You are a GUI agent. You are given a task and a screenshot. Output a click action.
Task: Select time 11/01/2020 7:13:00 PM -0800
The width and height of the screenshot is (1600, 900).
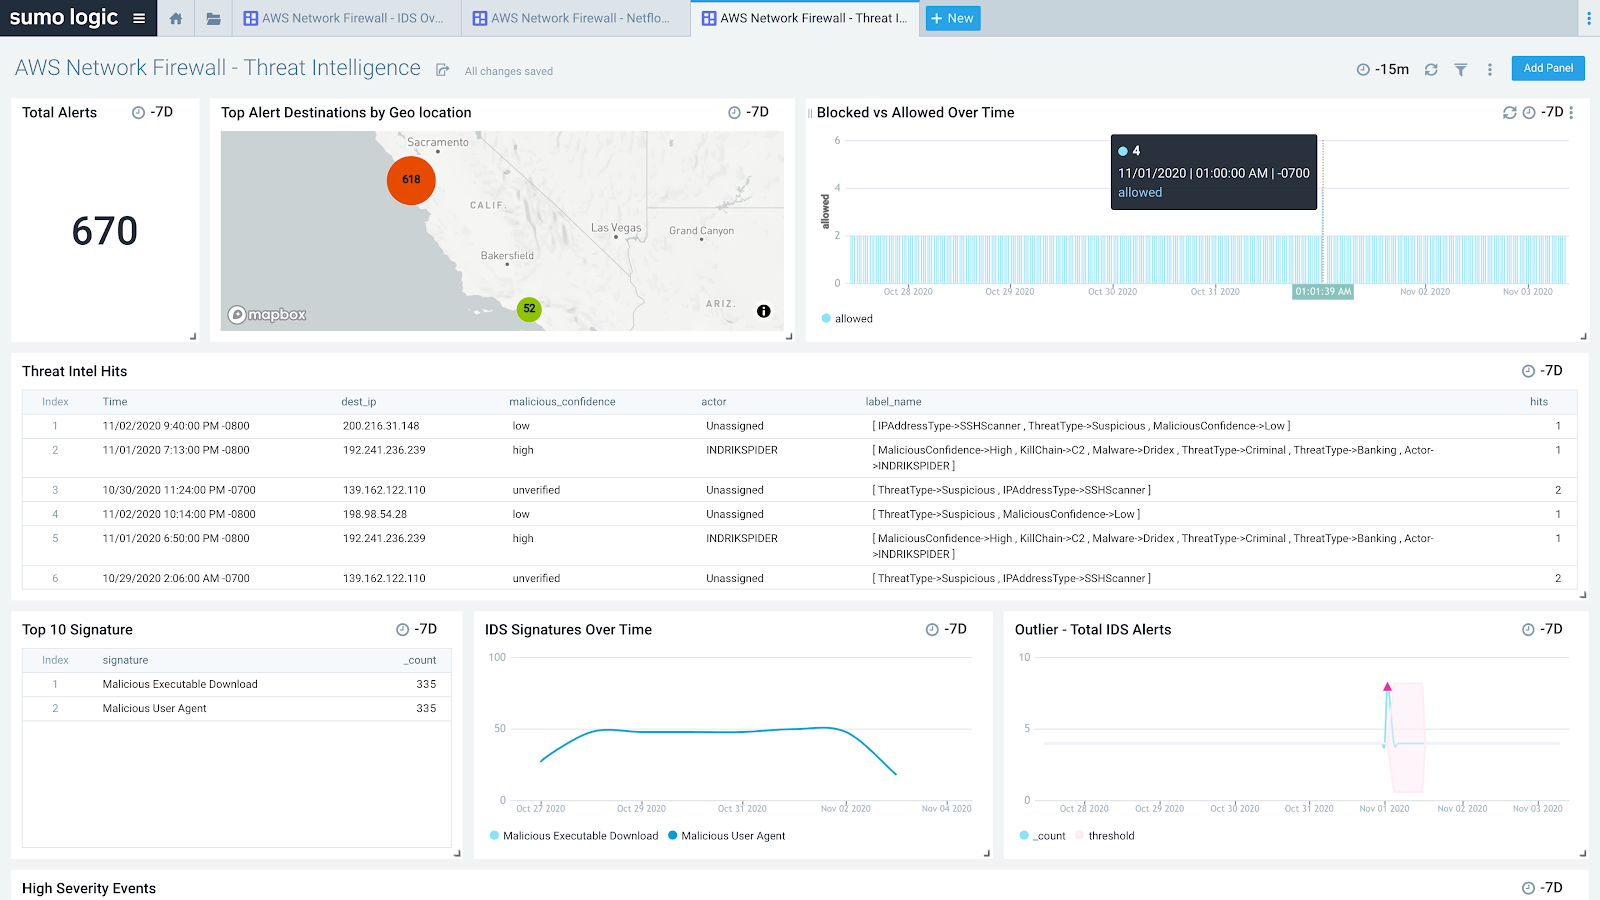pos(176,450)
